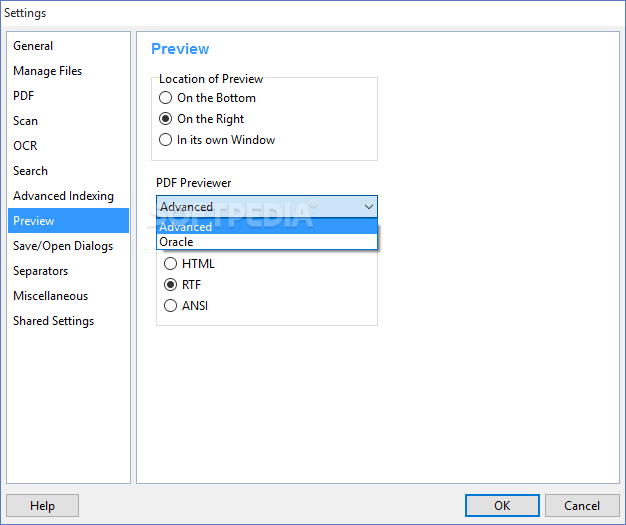Click the OK button
Viewport: 626px width, 525px height.
click(x=503, y=506)
